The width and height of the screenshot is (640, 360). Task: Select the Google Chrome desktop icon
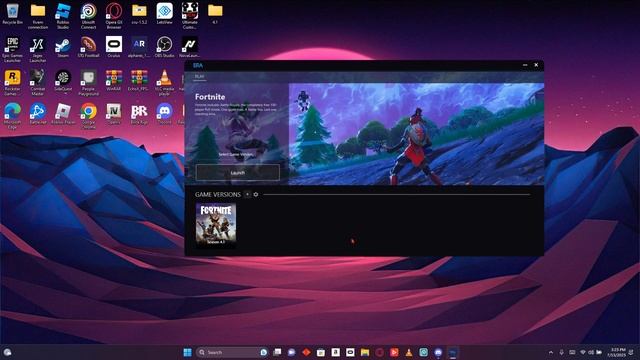click(x=88, y=116)
